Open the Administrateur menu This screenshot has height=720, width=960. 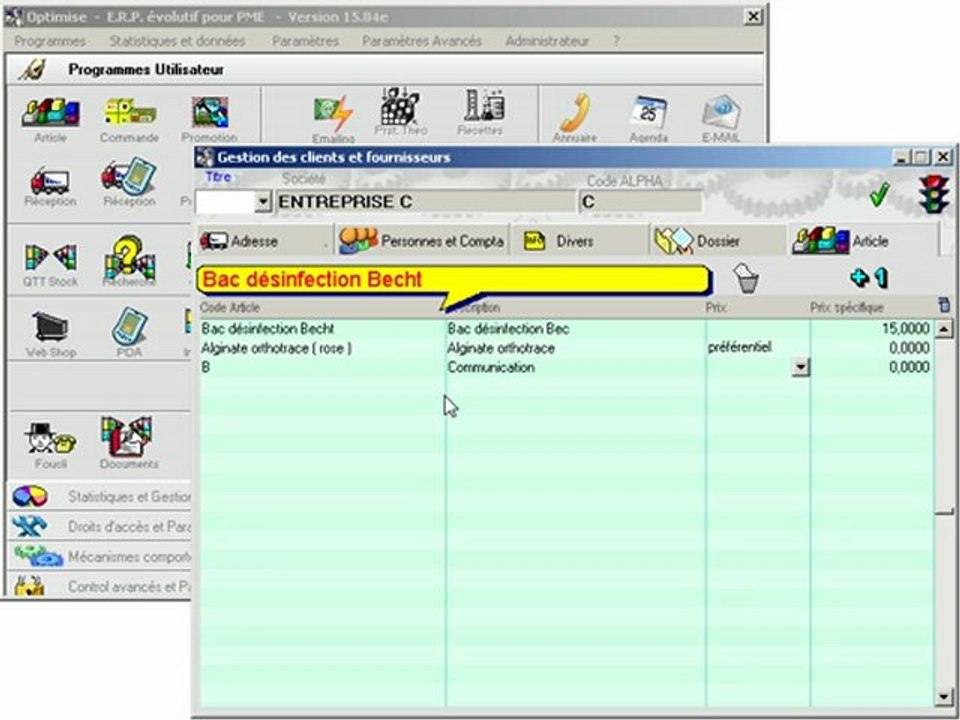547,41
